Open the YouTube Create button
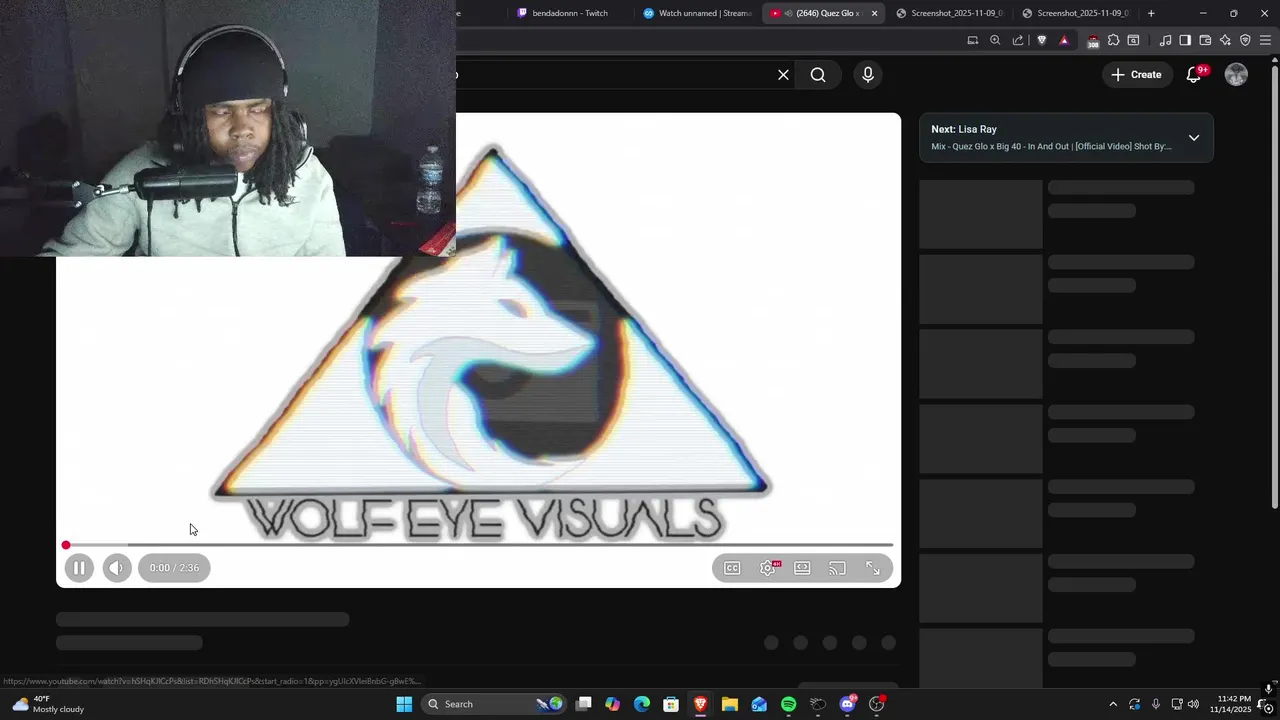1280x720 pixels. 1137,75
